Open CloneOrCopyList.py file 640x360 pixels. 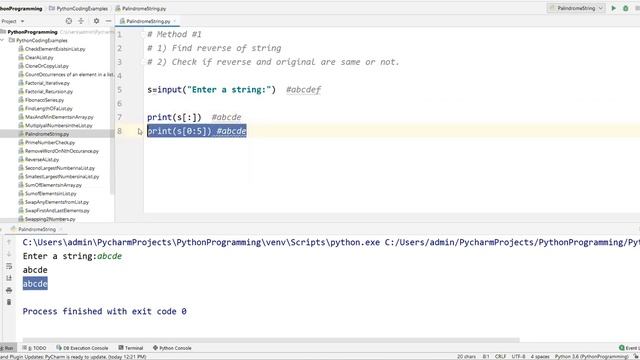coord(47,66)
